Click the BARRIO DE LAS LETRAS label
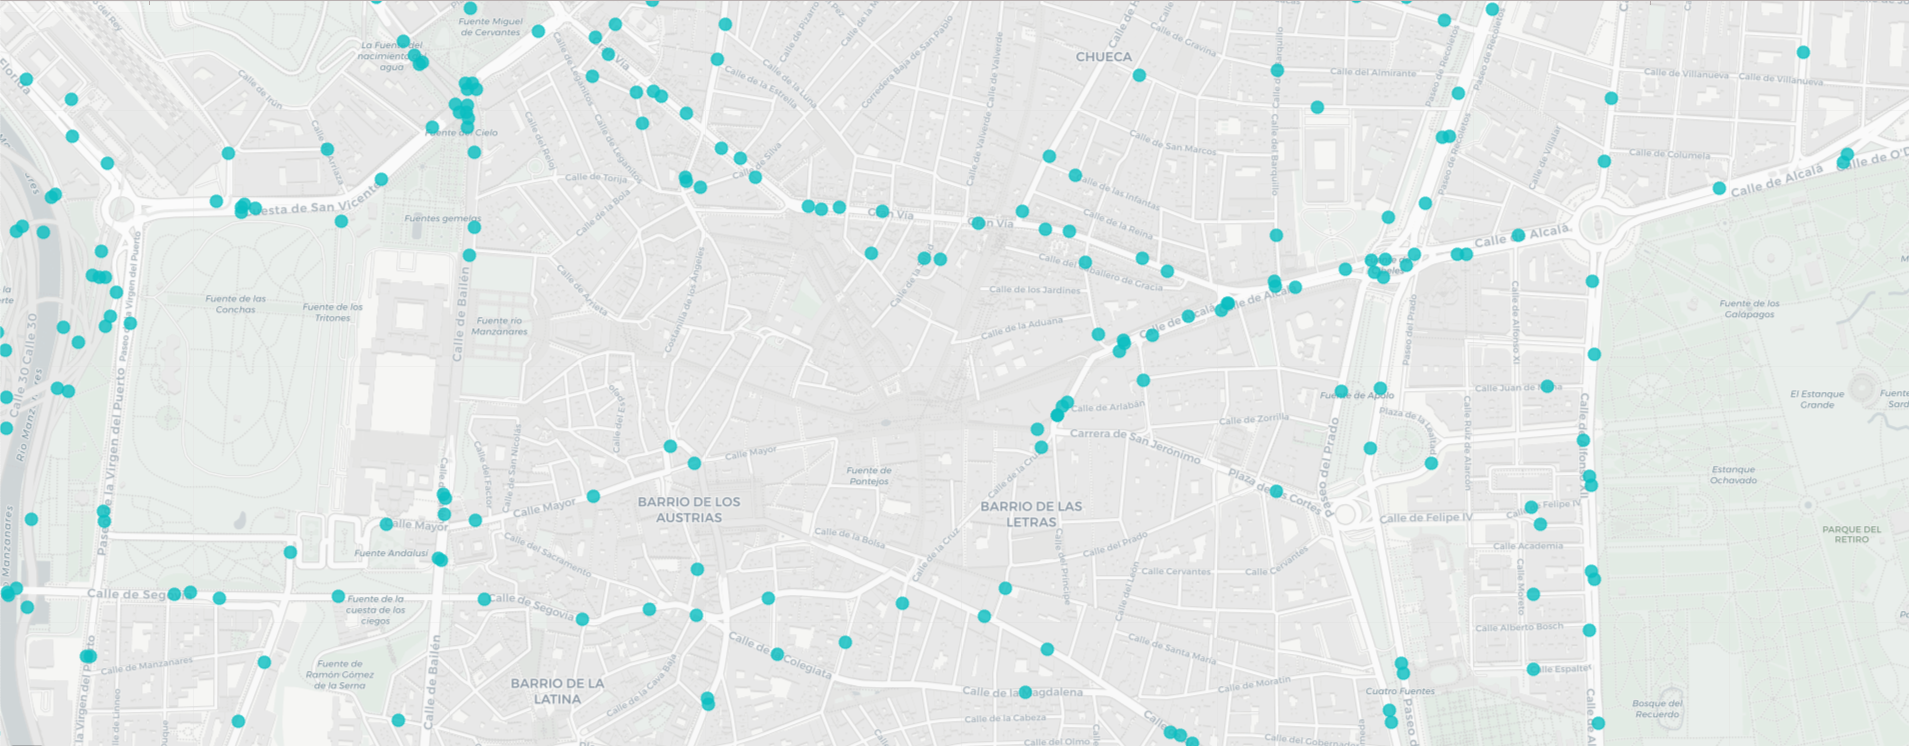Image resolution: width=1909 pixels, height=746 pixels. [x=1030, y=514]
